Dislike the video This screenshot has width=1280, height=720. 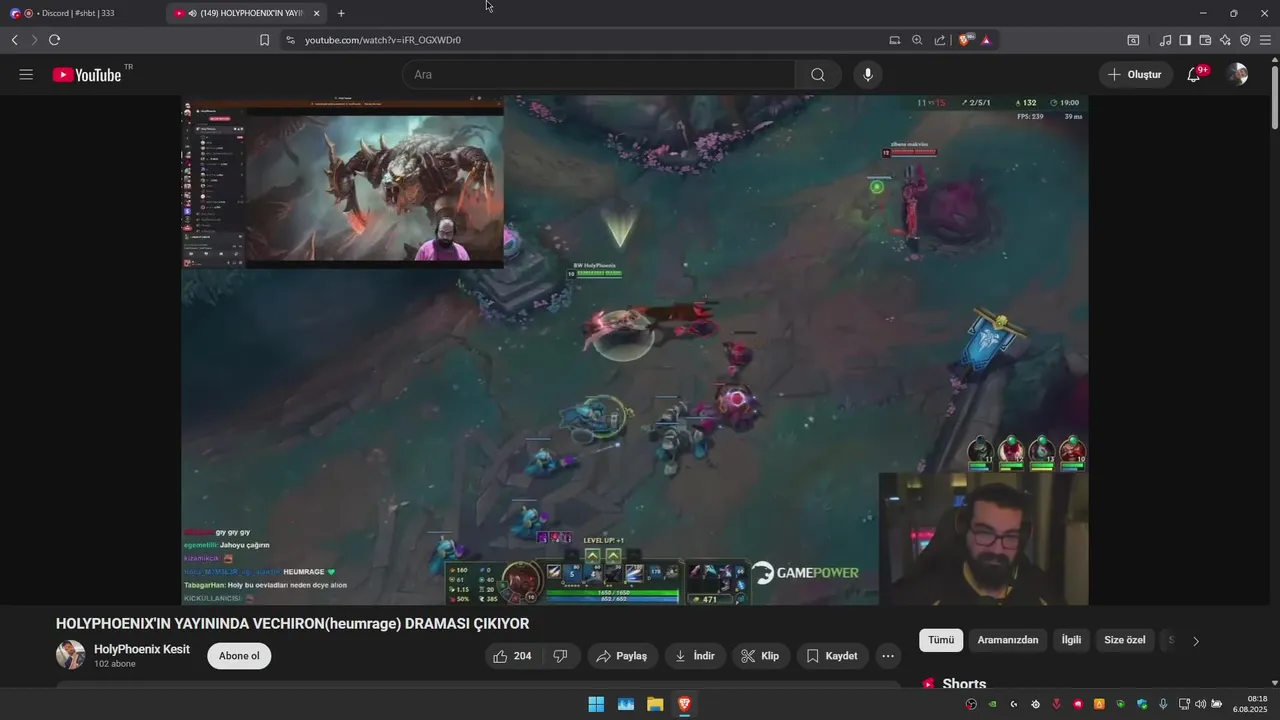click(560, 656)
